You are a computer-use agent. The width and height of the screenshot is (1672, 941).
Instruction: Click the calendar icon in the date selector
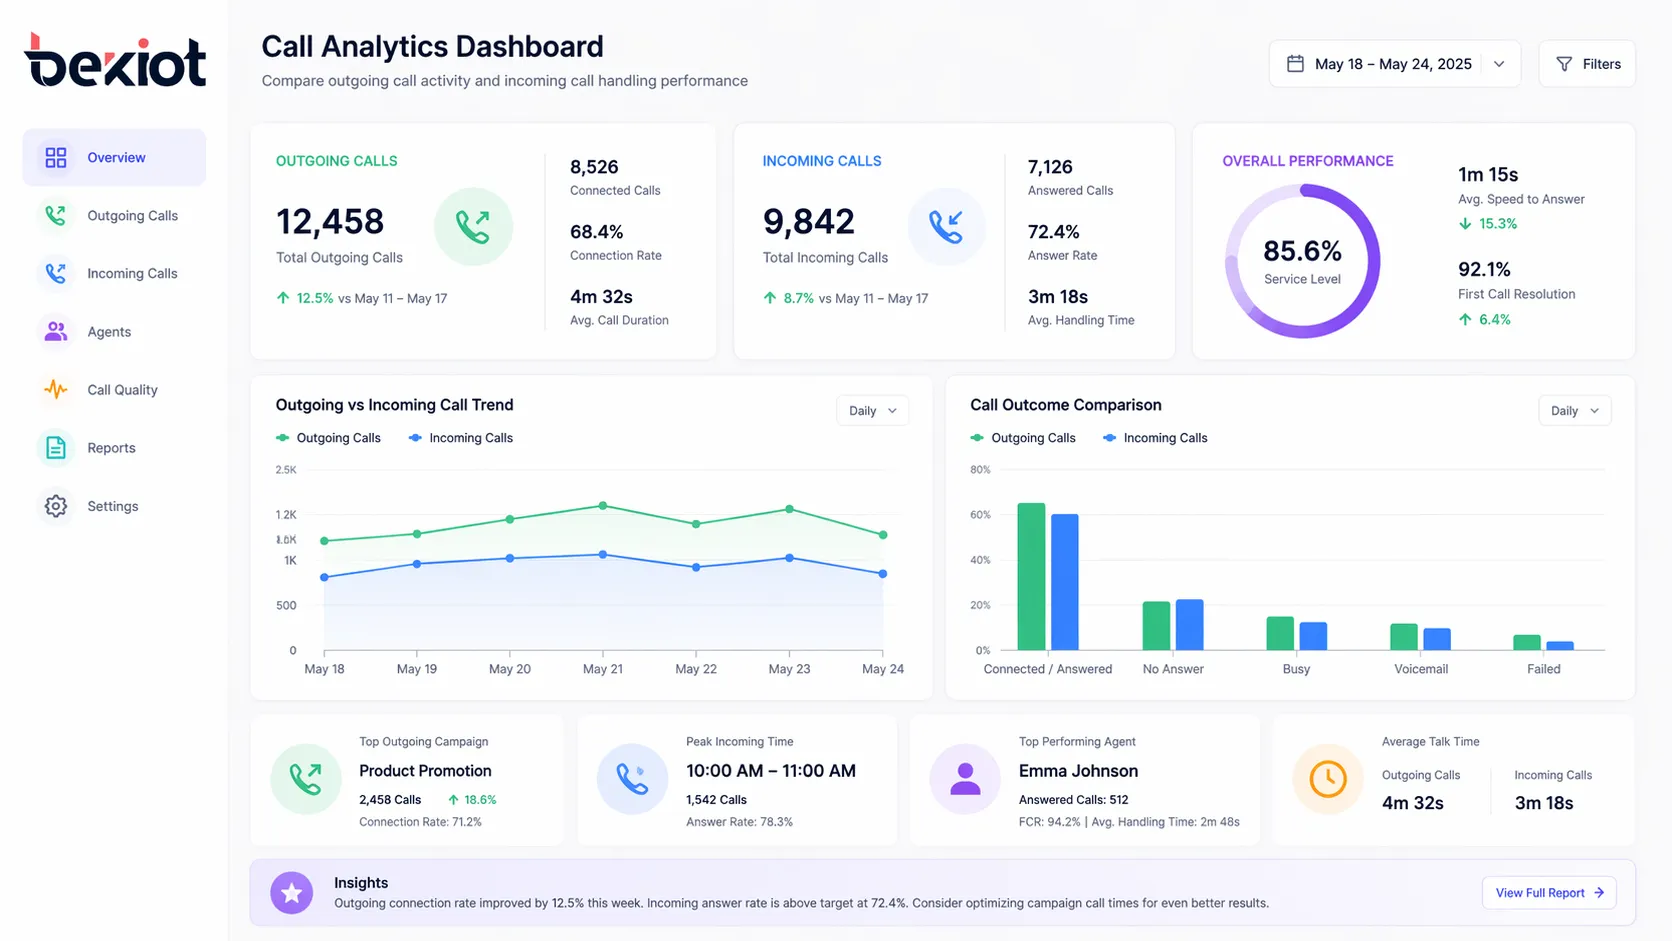point(1296,62)
